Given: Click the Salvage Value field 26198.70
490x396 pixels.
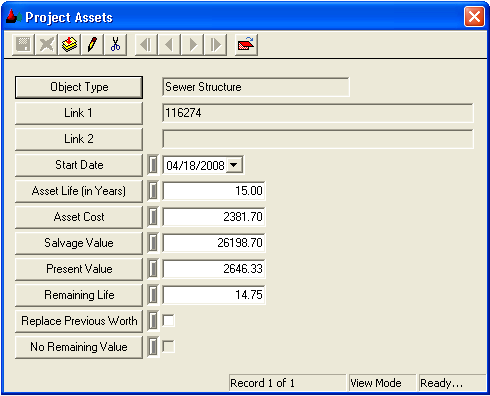Looking at the screenshot, I should (x=214, y=243).
